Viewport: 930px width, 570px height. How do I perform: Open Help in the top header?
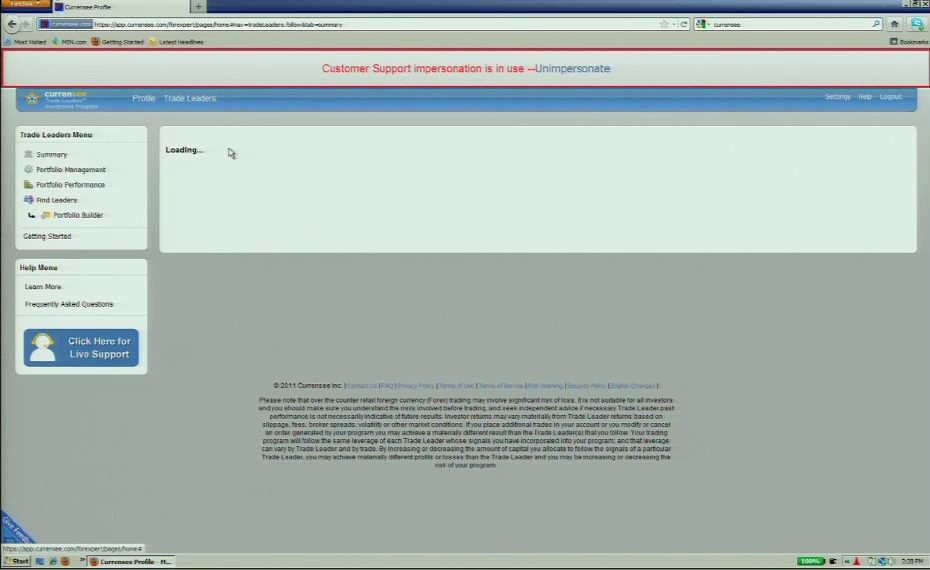tap(865, 97)
